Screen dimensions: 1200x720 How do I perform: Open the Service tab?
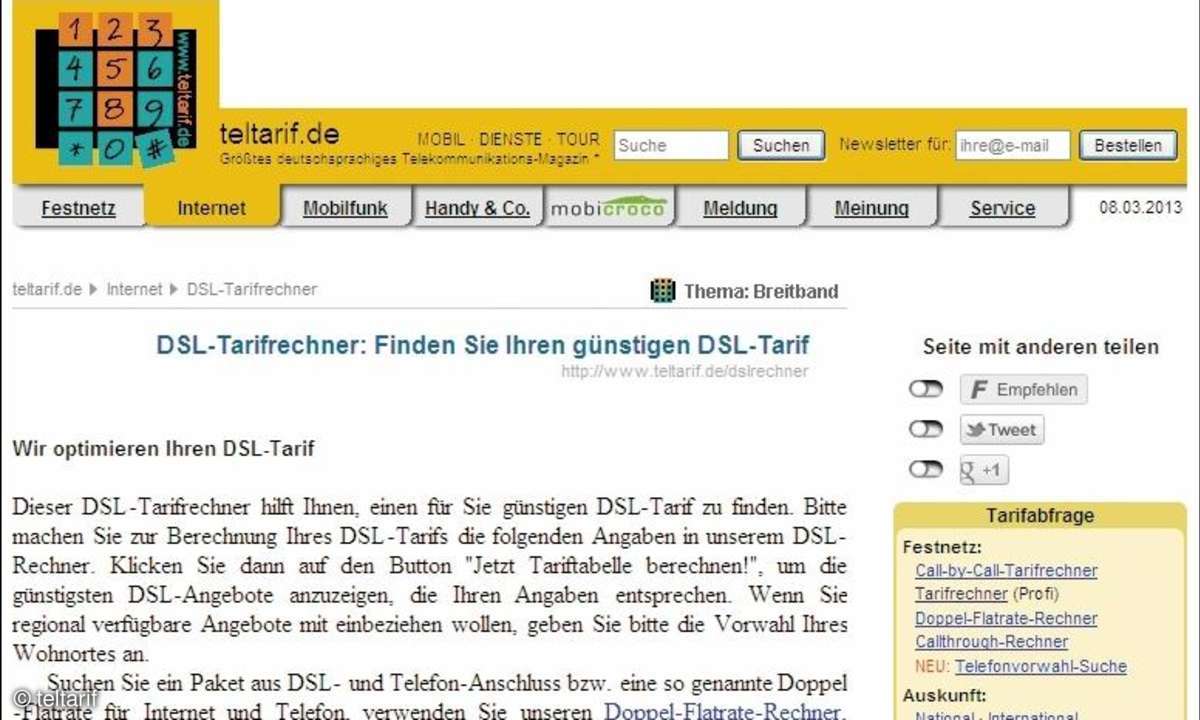pyautogui.click(x=1002, y=208)
